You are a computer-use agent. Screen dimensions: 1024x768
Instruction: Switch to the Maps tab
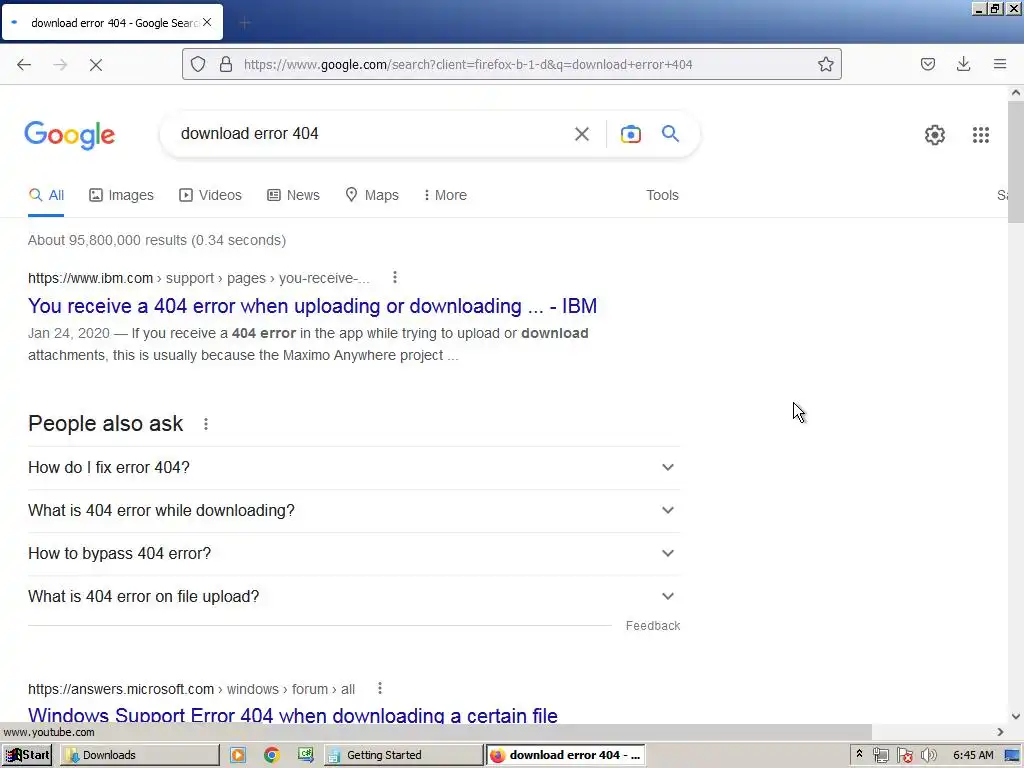tap(372, 195)
